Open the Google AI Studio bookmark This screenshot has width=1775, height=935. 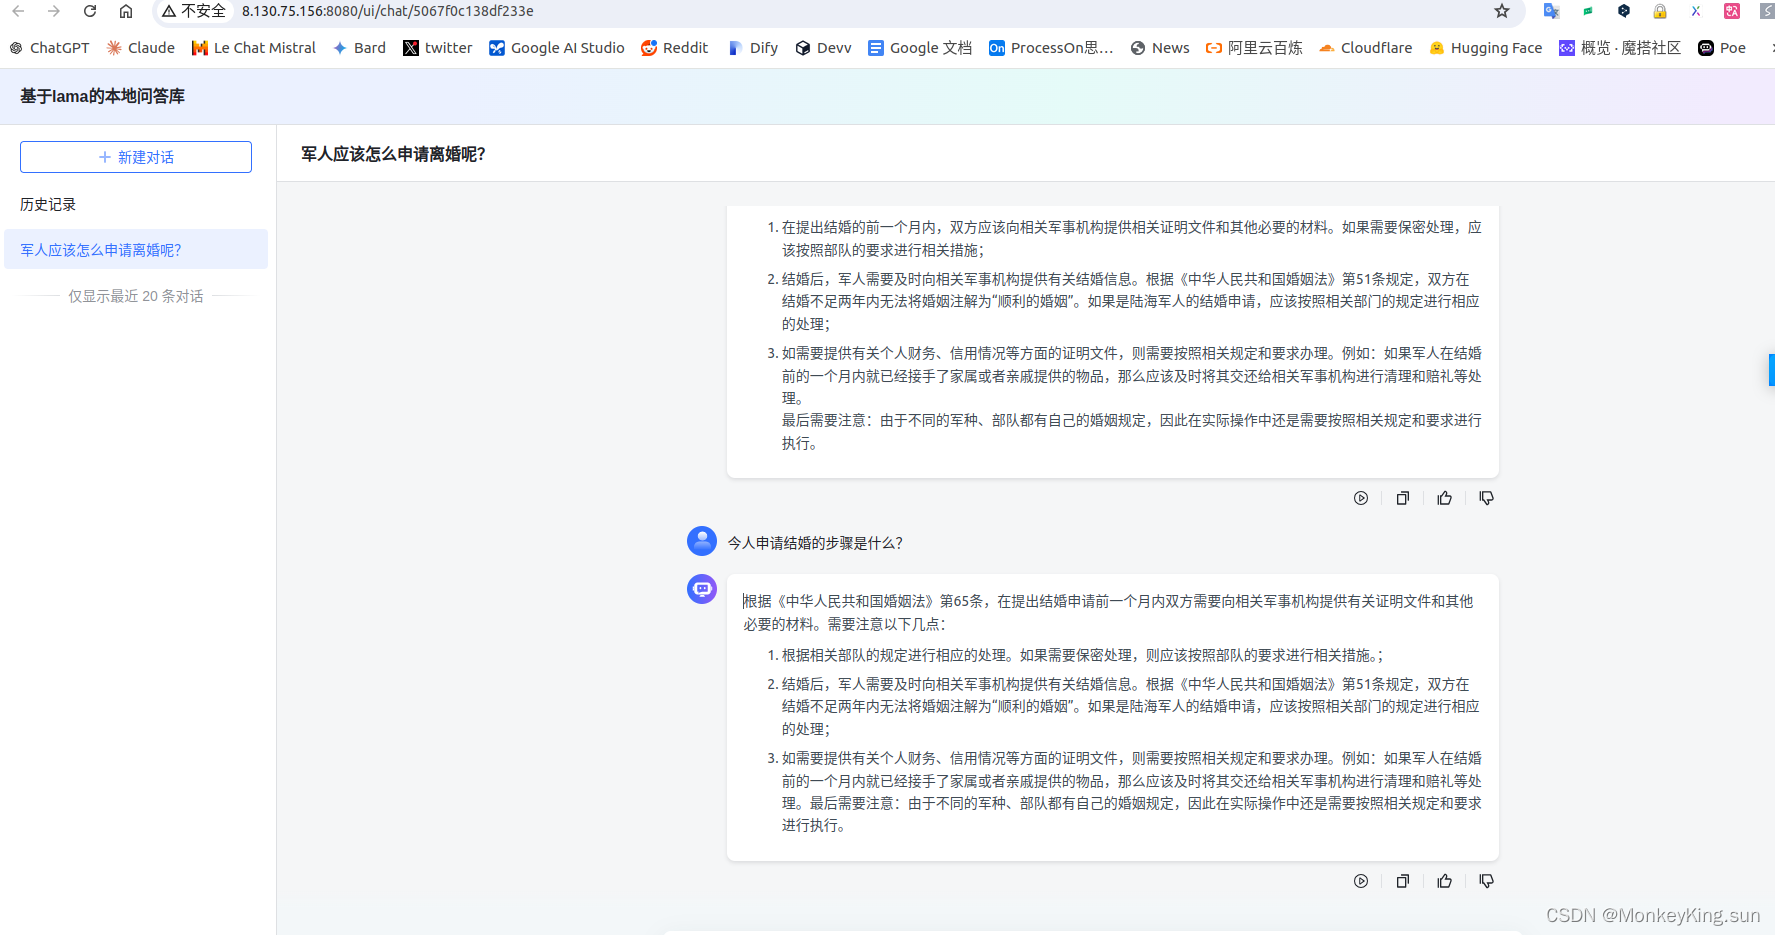point(557,48)
